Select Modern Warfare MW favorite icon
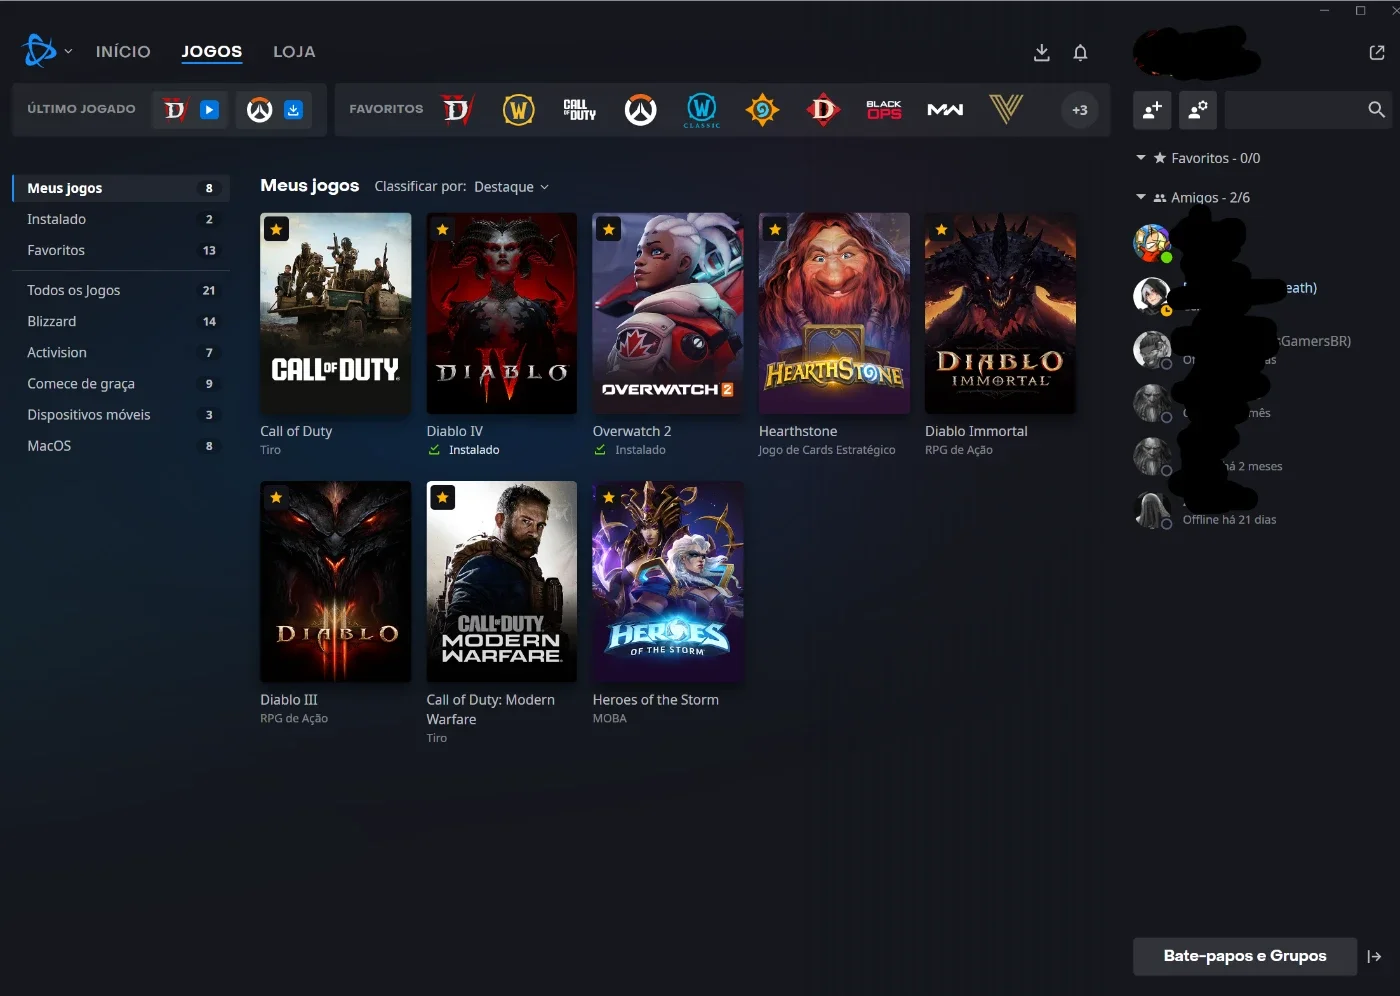The image size is (1400, 996). tap(945, 109)
